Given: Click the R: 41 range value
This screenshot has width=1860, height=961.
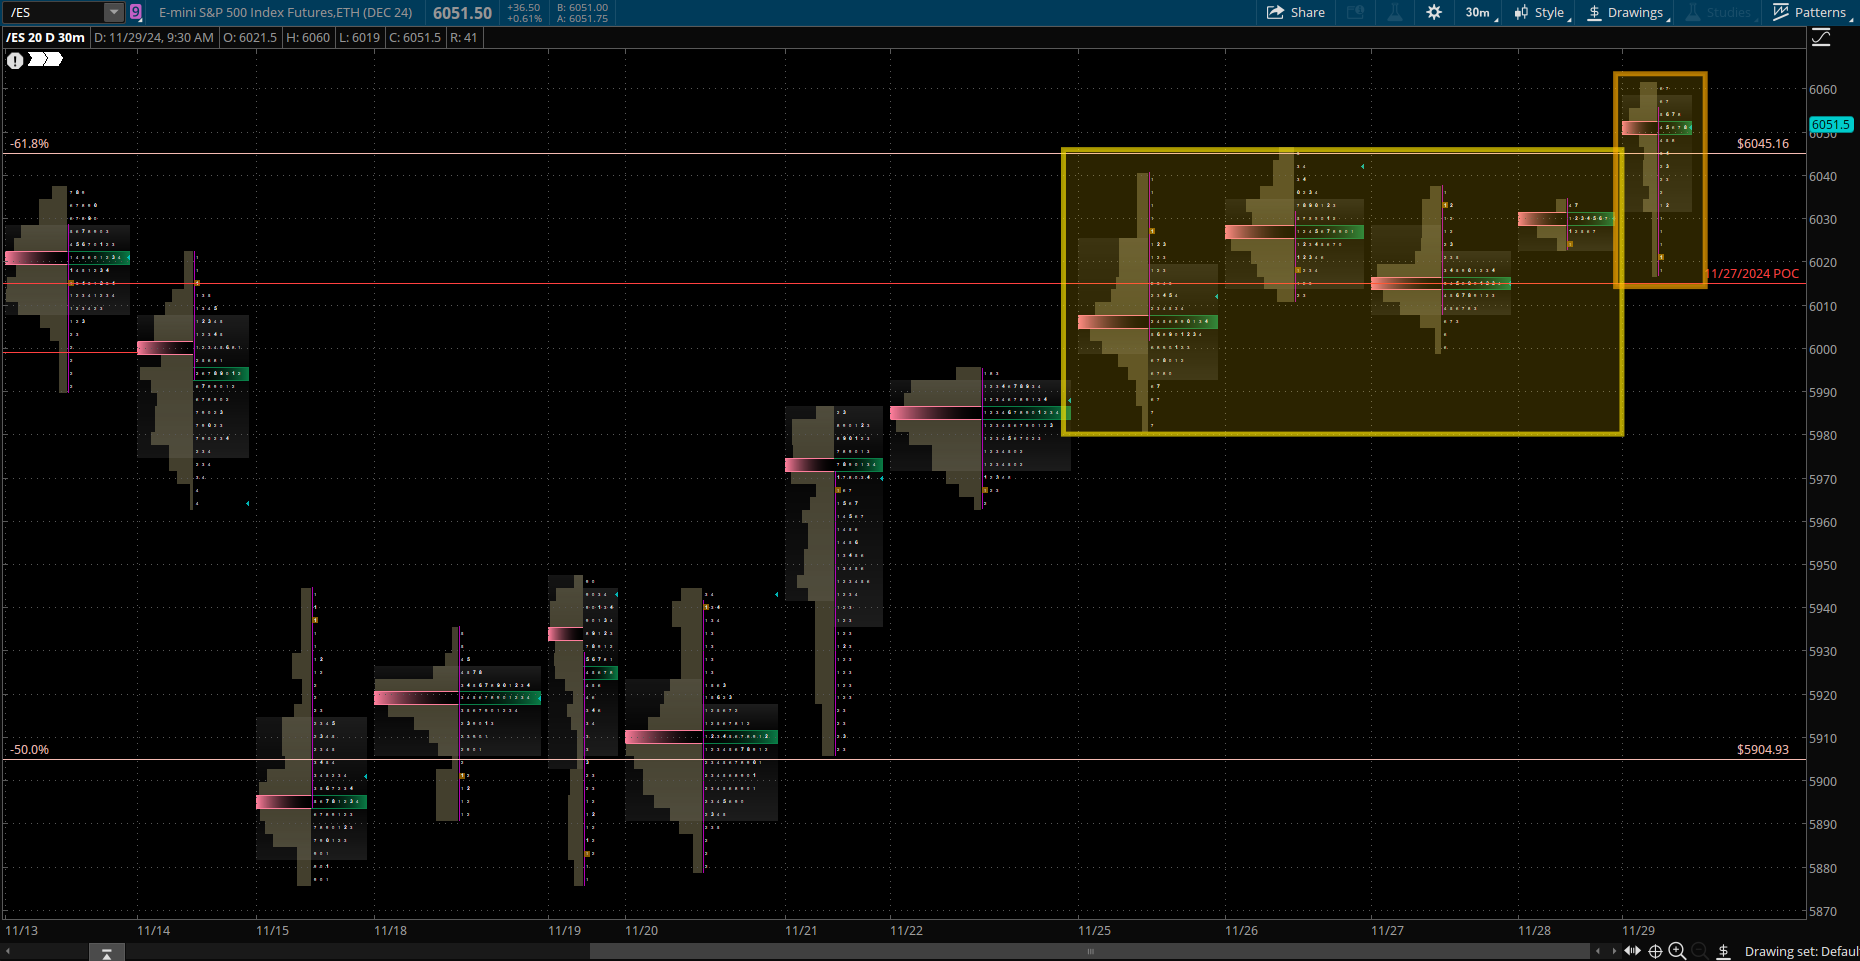Looking at the screenshot, I should coord(464,37).
